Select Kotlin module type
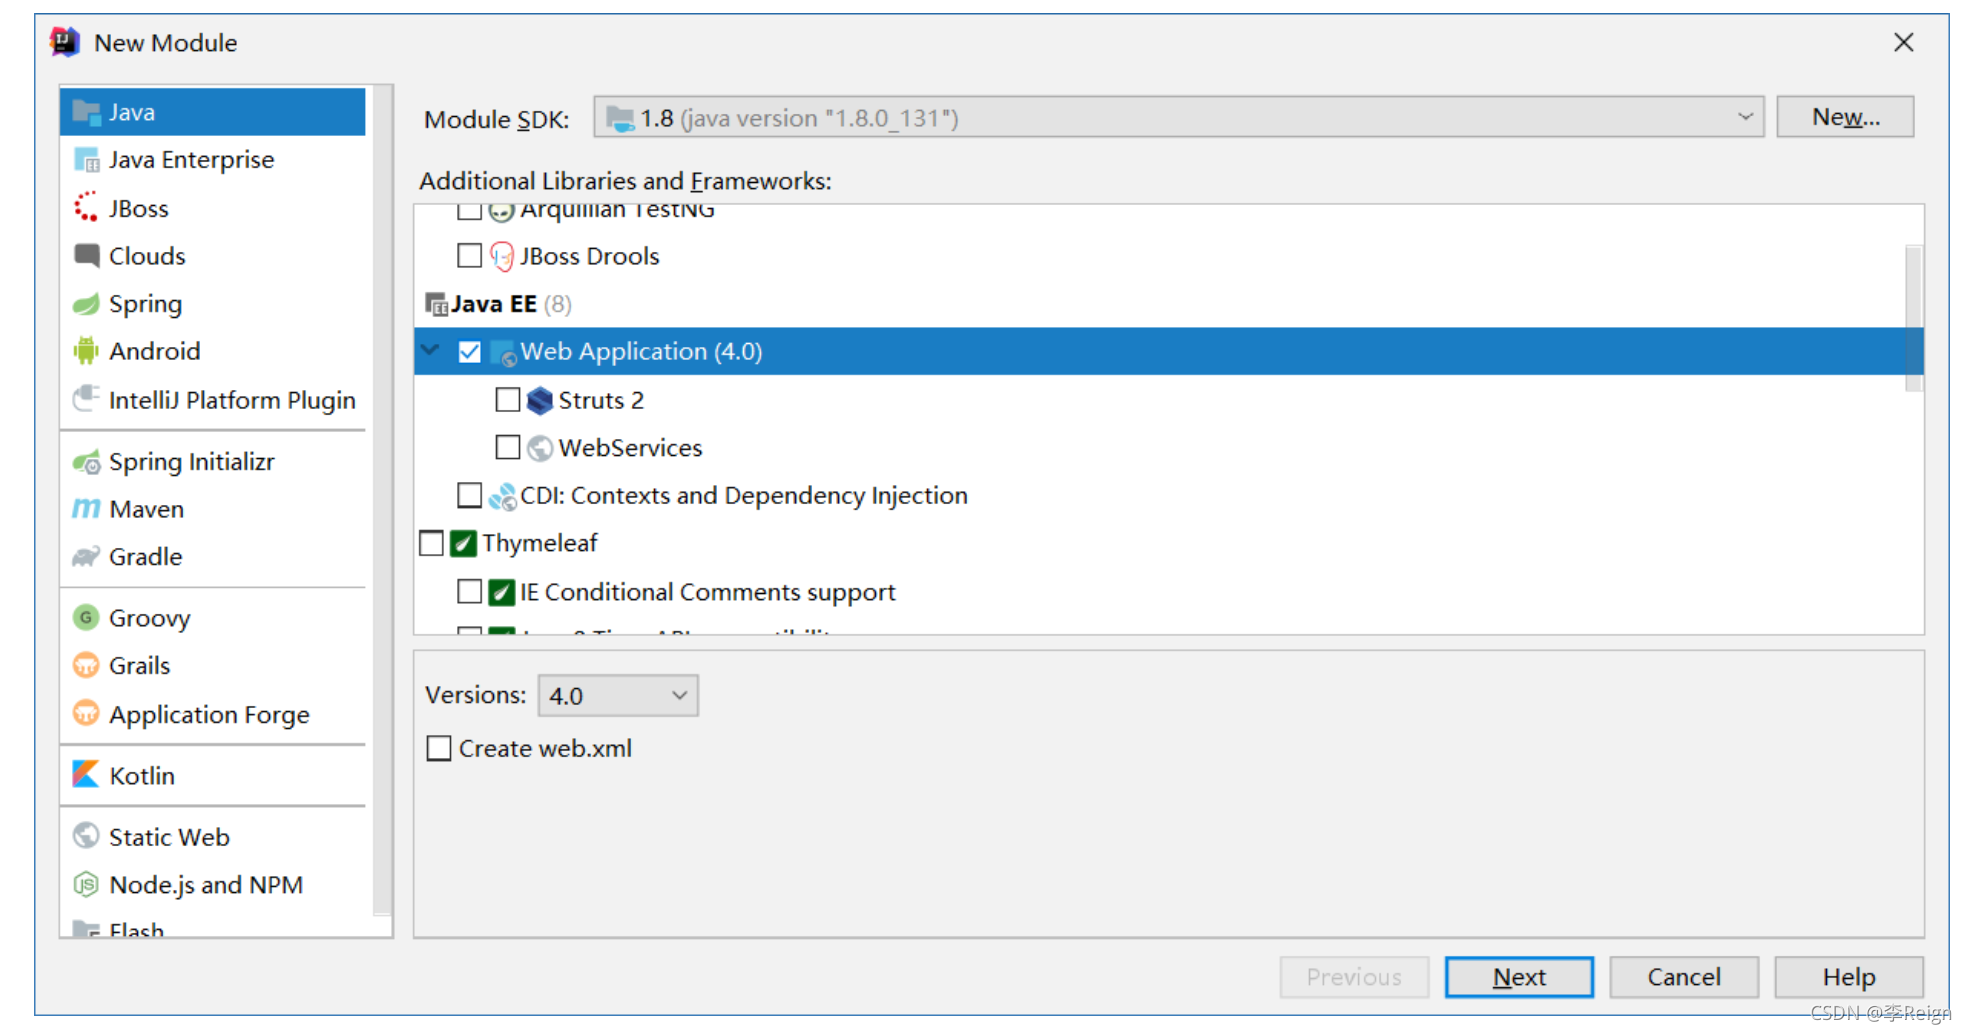Screen dimensions: 1967x1034 pyautogui.click(x=212, y=775)
